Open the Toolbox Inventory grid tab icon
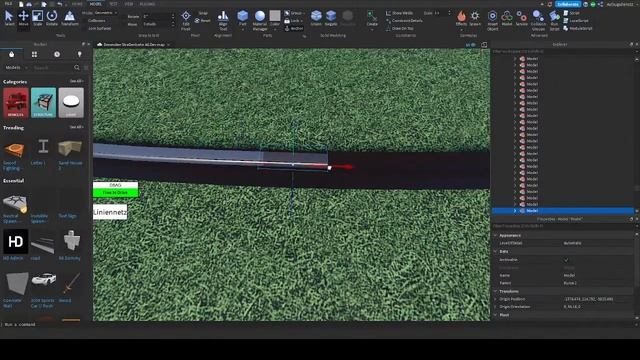This screenshot has width=640, height=360. [34, 54]
